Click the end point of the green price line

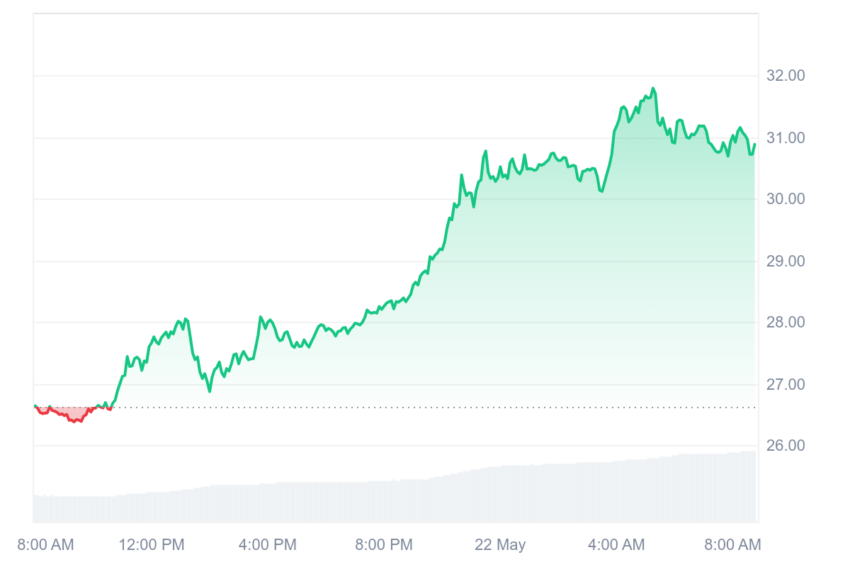(755, 144)
